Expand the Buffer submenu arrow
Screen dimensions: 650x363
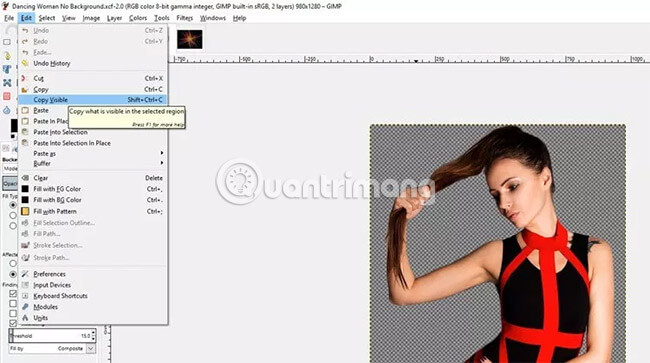tap(162, 163)
